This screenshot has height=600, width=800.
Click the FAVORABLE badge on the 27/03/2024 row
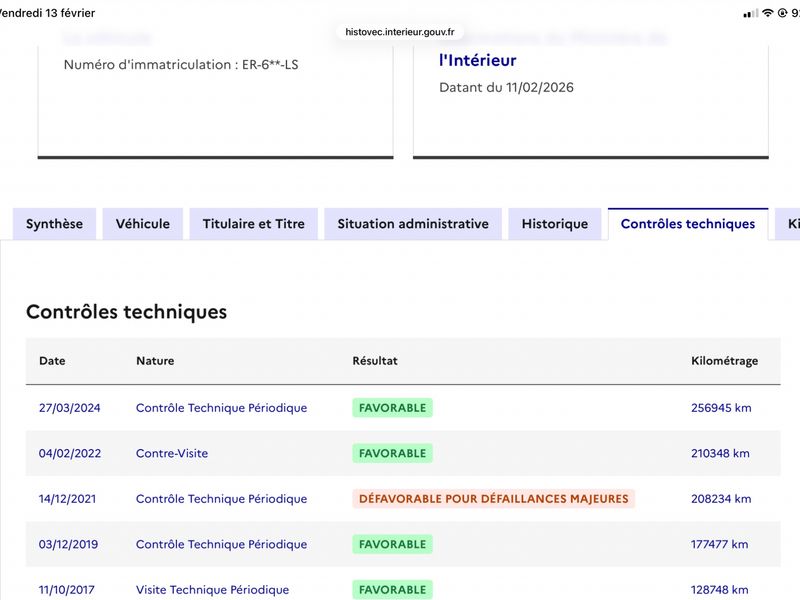click(x=392, y=408)
